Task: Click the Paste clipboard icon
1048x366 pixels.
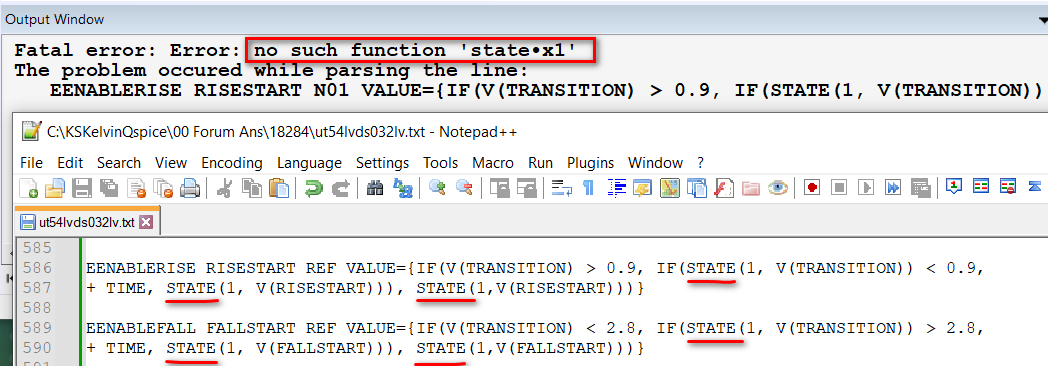Action: (x=278, y=188)
